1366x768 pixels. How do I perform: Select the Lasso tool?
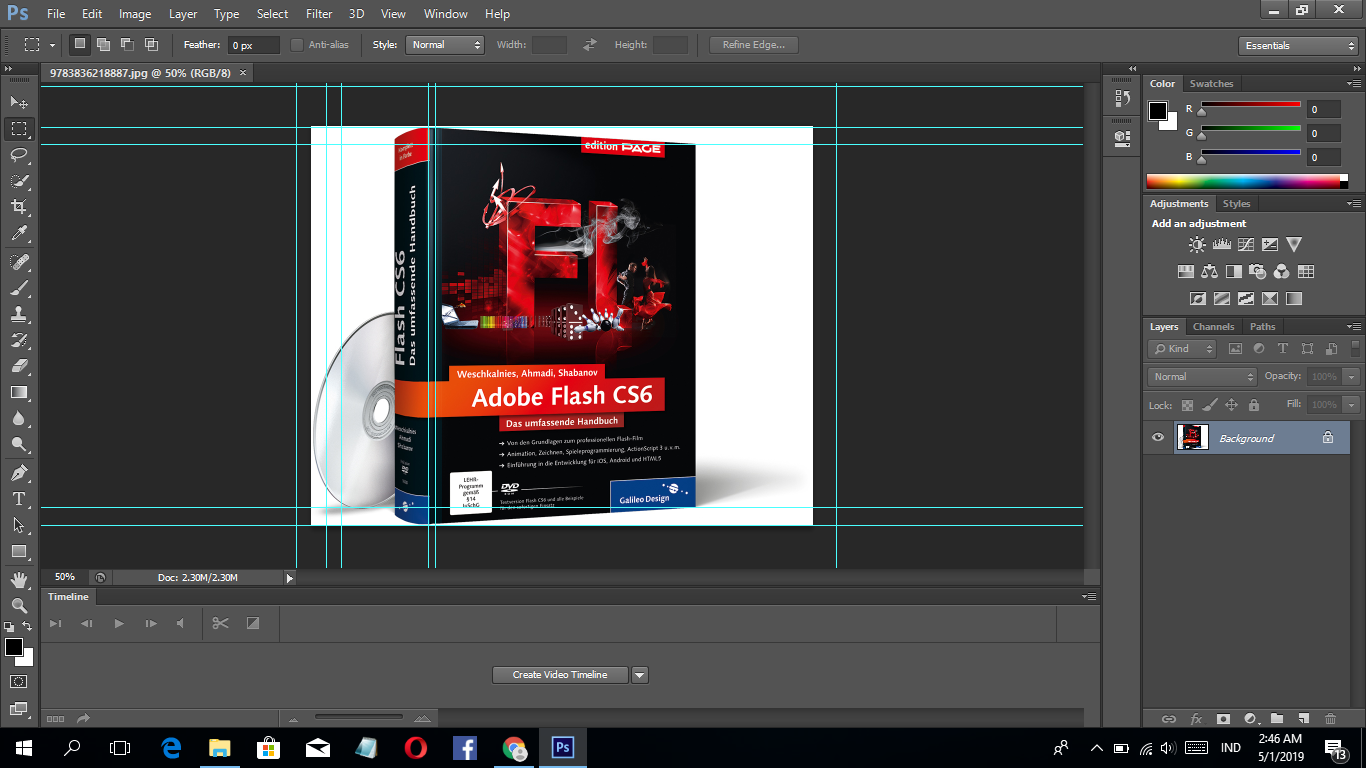click(x=19, y=154)
